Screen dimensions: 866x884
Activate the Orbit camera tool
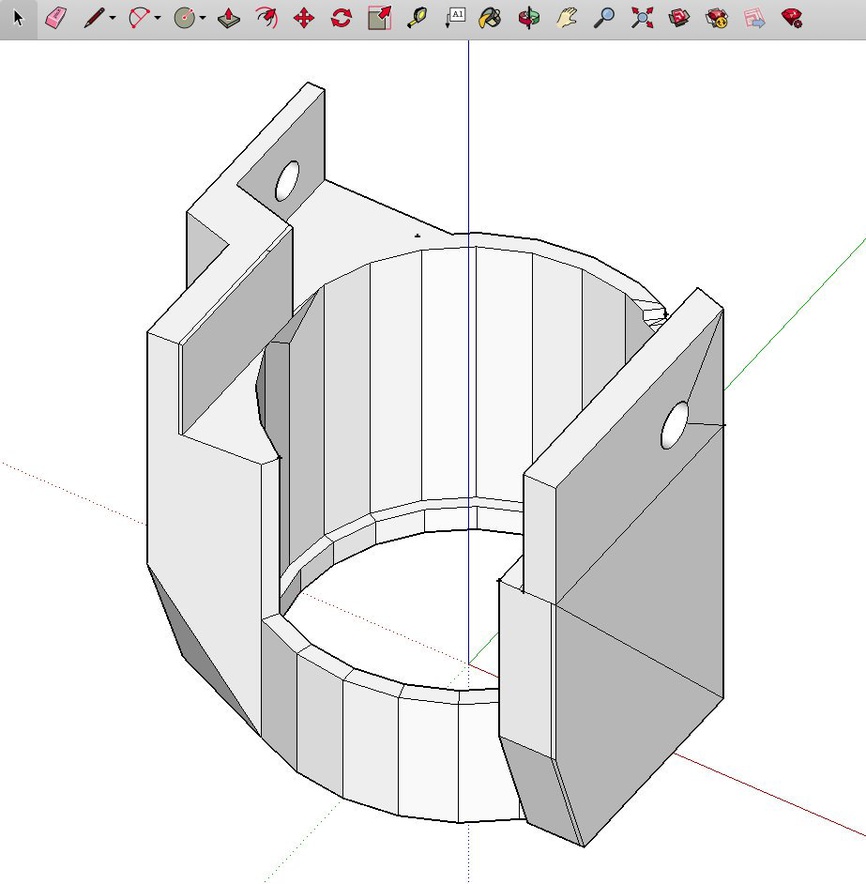(529, 18)
